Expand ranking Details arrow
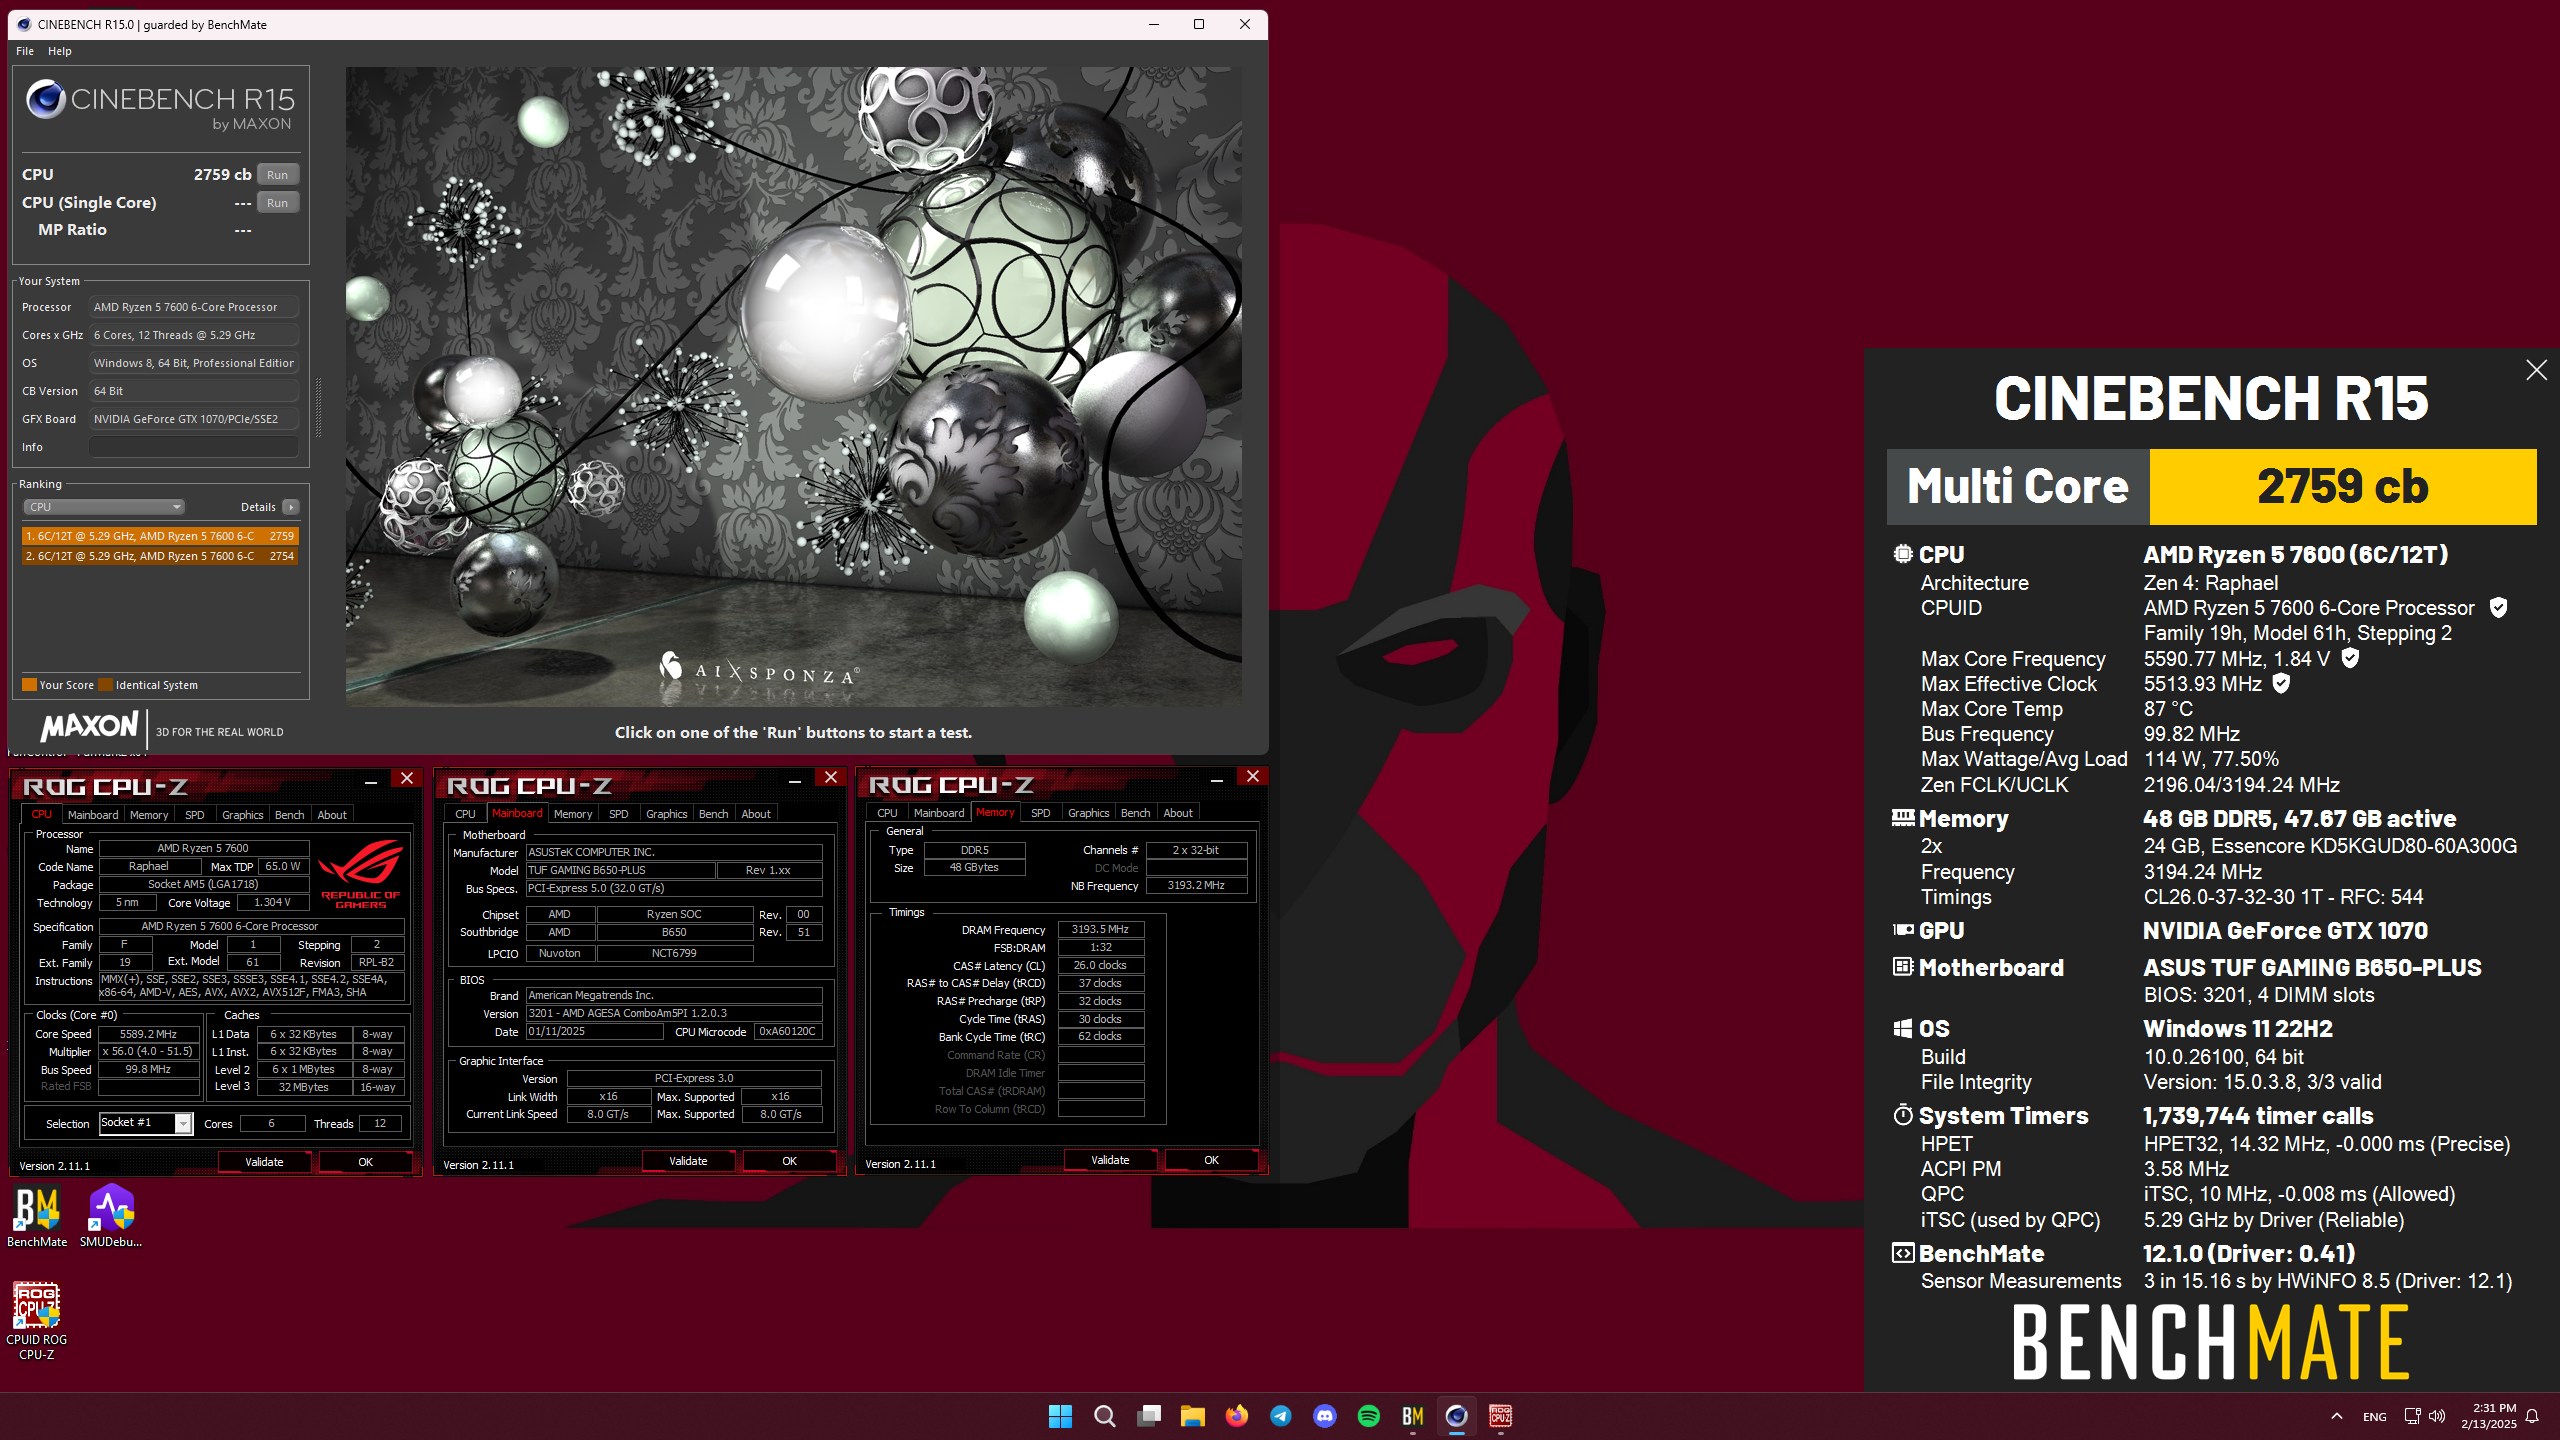The width and height of the screenshot is (2560, 1440). 290,507
